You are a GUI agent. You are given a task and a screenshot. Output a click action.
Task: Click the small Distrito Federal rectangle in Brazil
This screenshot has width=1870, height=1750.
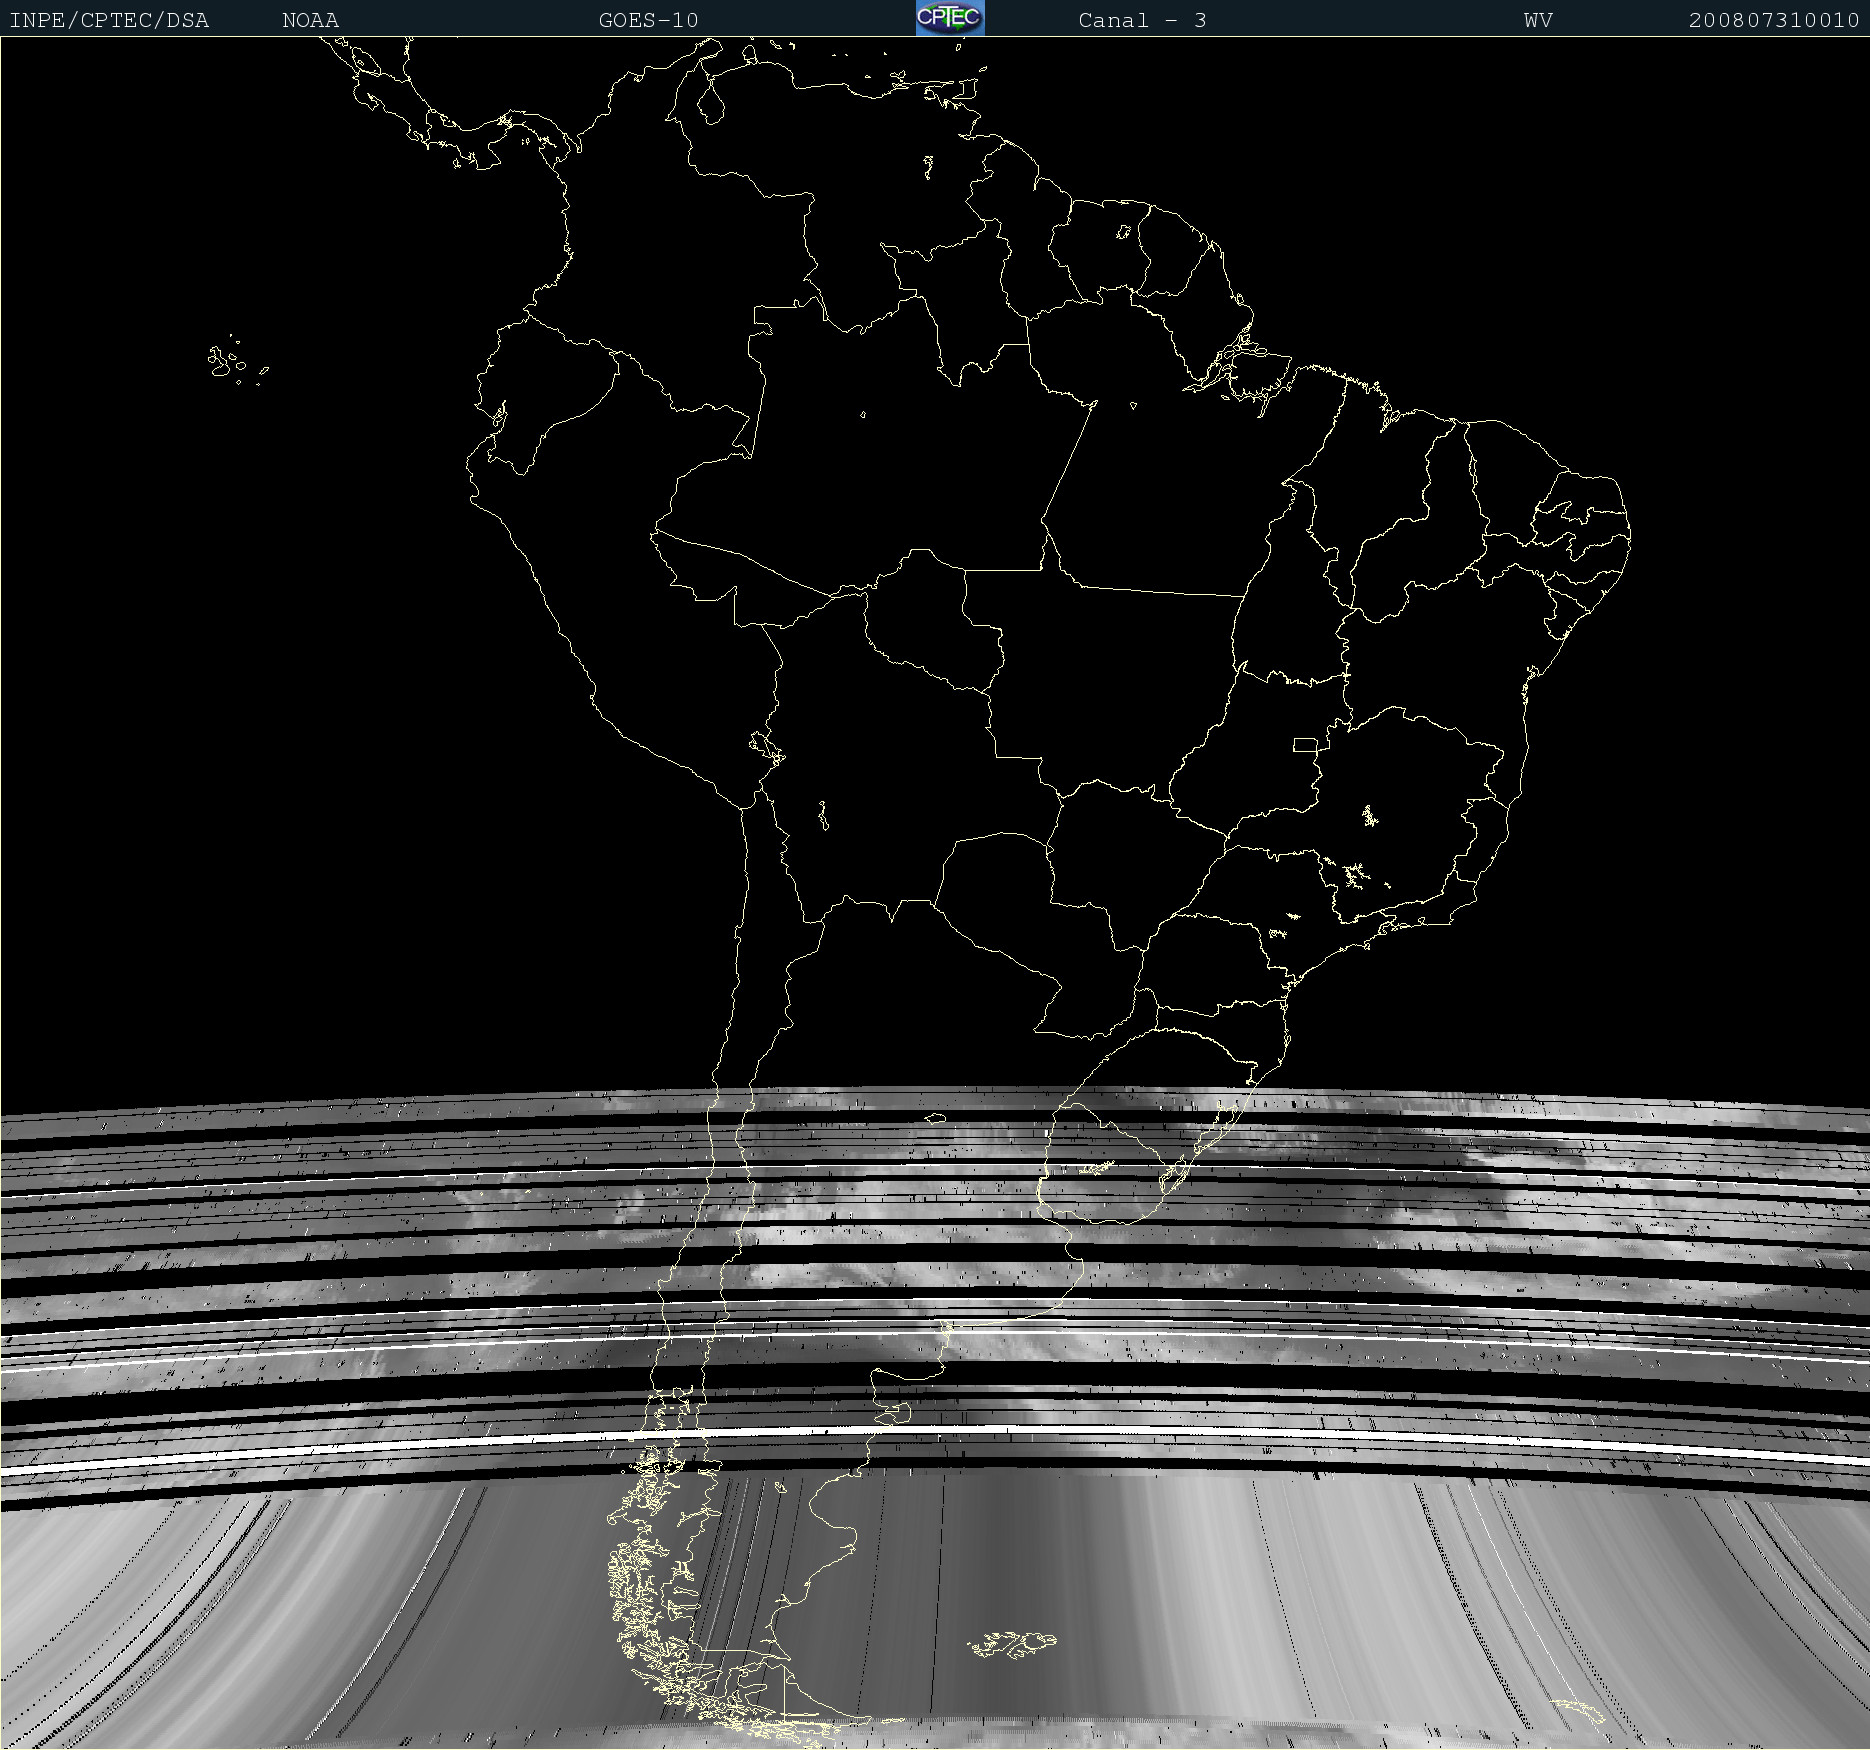click(x=1305, y=745)
